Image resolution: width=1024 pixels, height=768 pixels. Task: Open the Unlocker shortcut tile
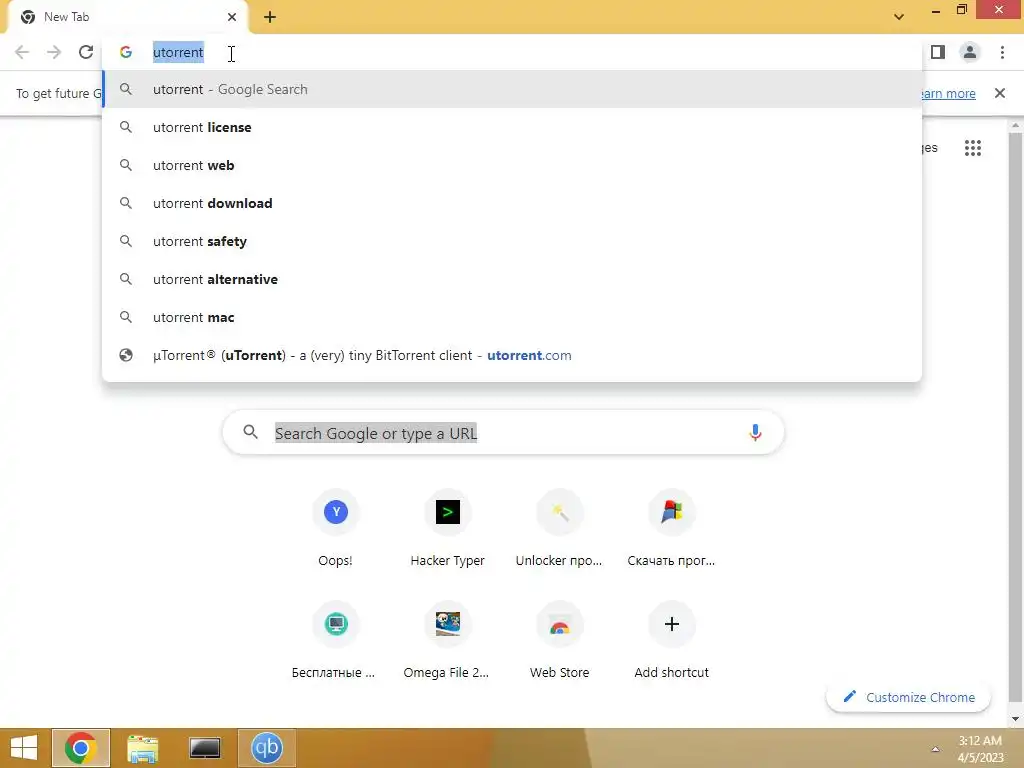(559, 528)
